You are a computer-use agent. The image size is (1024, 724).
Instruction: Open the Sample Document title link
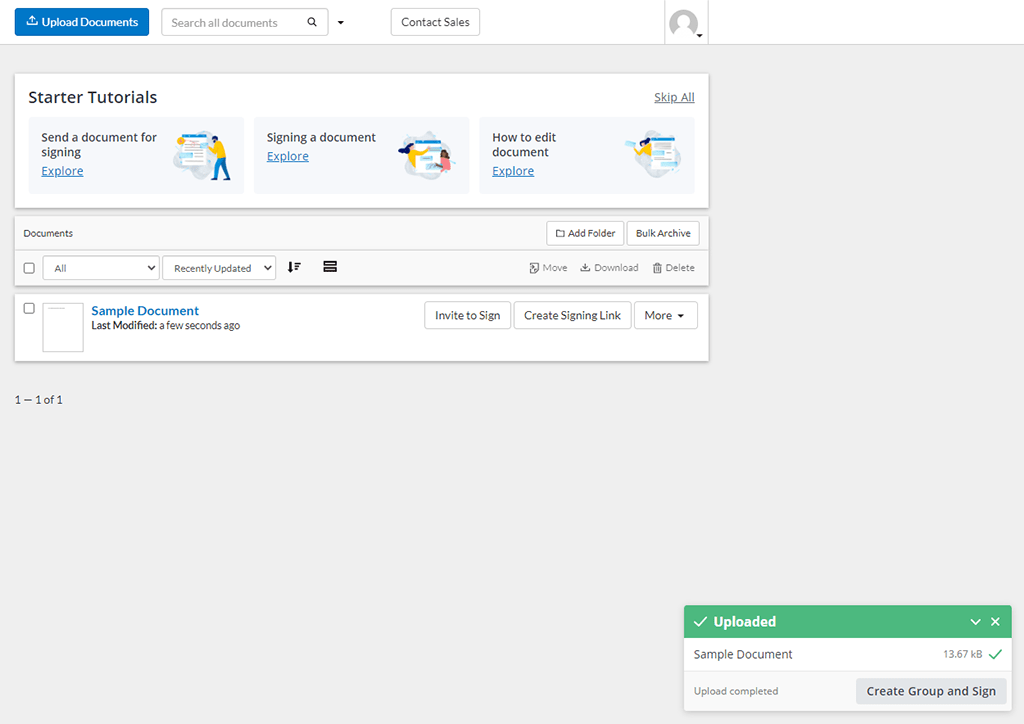[145, 311]
